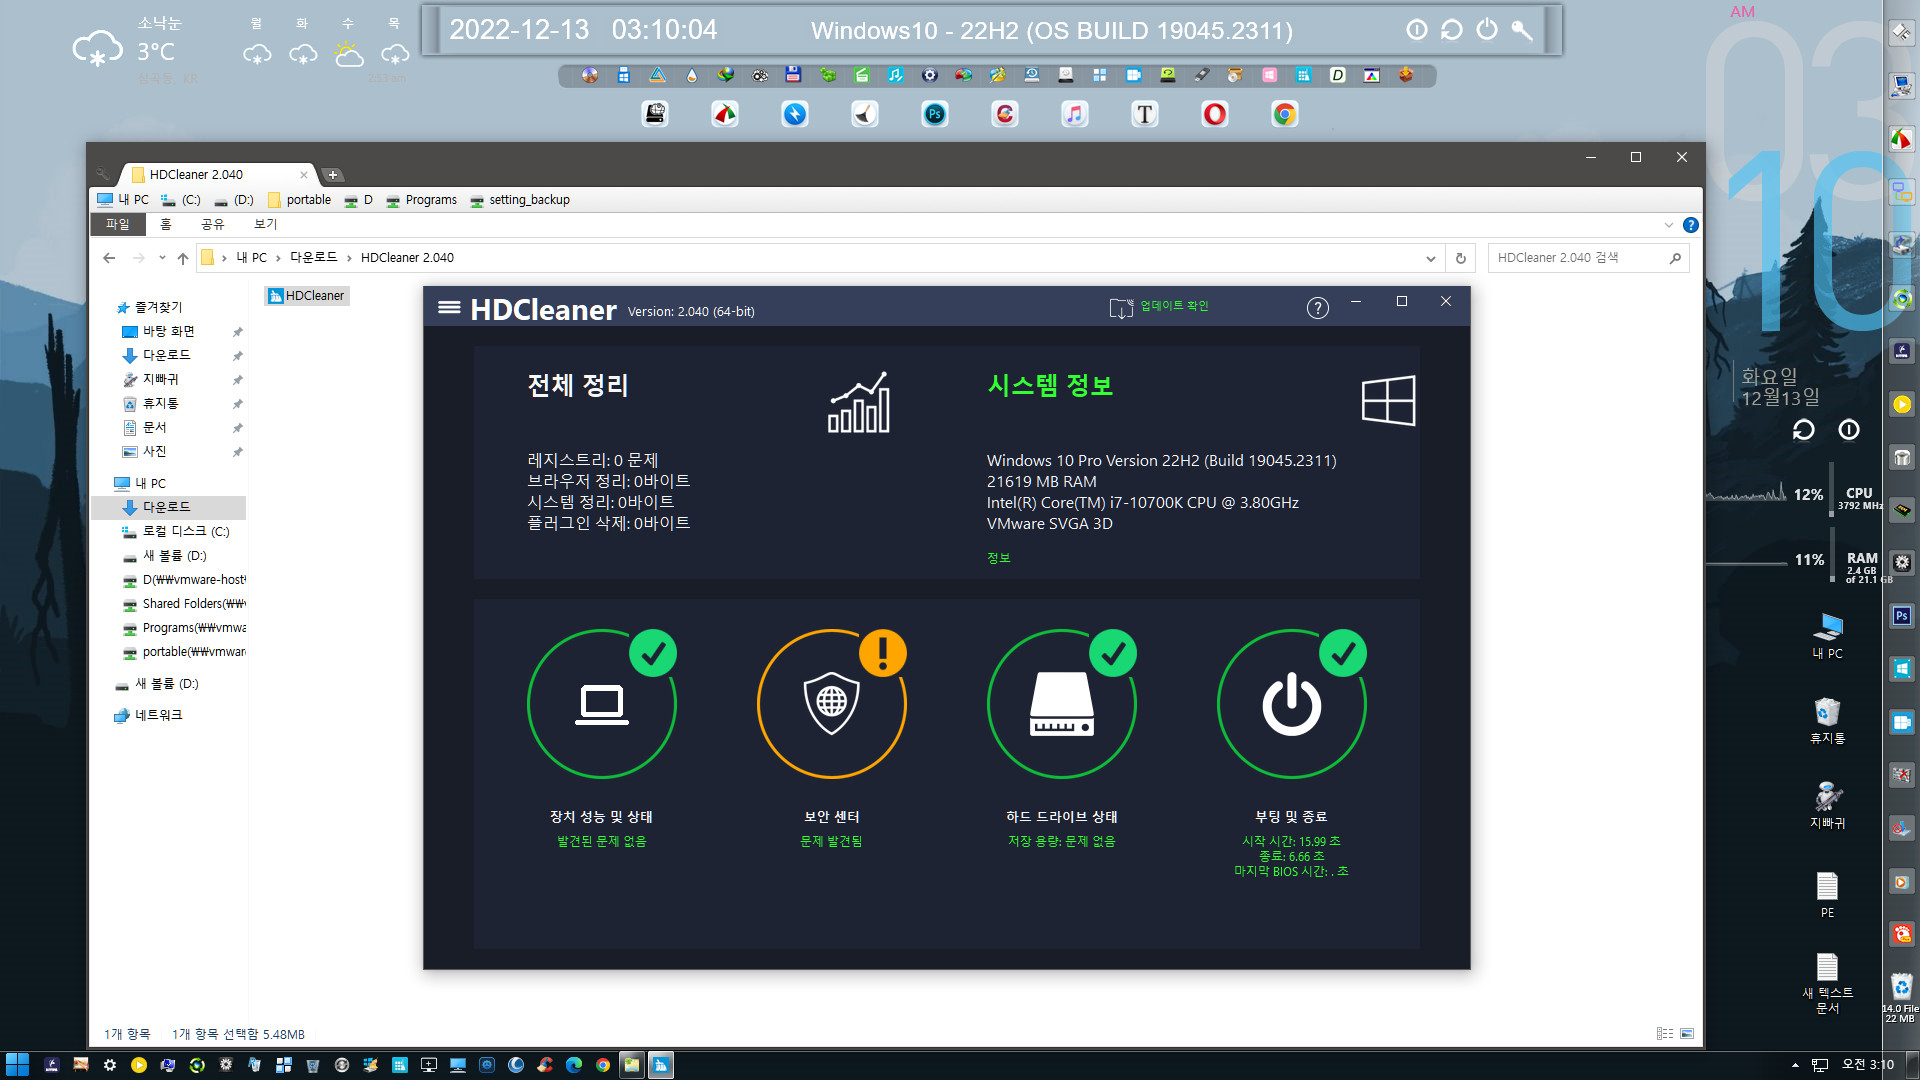Open the hard drive status circle
This screenshot has height=1080, width=1920.
coord(1062,704)
